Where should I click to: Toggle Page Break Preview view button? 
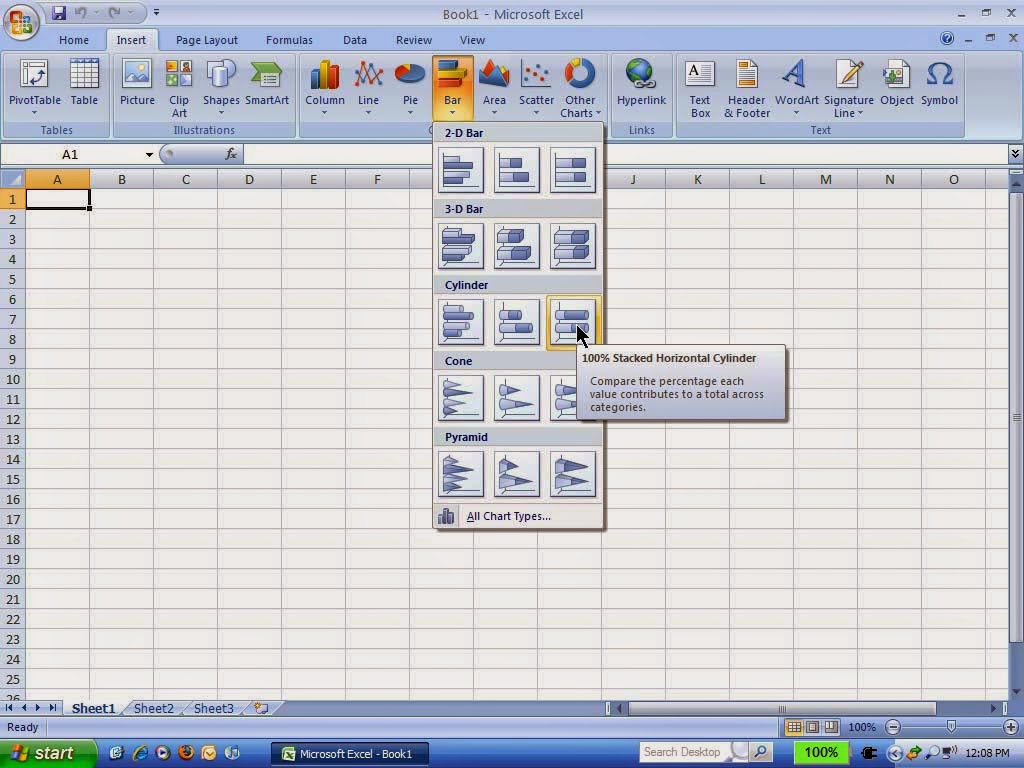coord(831,727)
